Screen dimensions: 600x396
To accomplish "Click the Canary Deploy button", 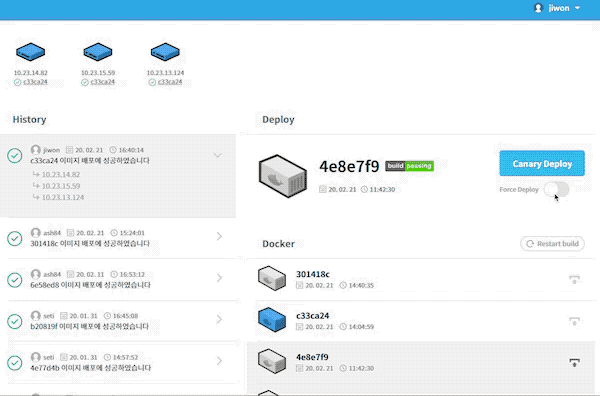I will coord(542,163).
